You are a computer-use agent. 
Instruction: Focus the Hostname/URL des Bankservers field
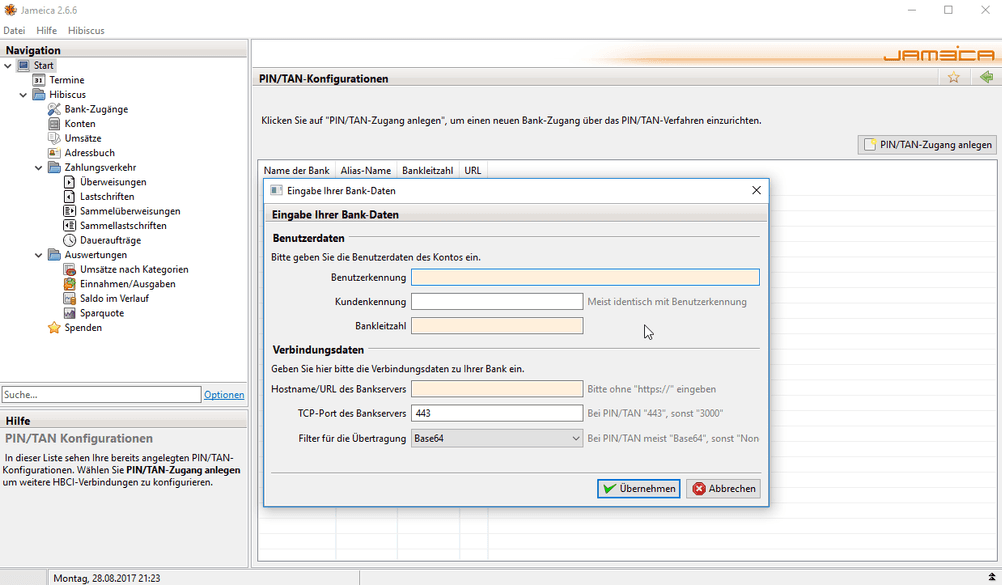click(497, 389)
